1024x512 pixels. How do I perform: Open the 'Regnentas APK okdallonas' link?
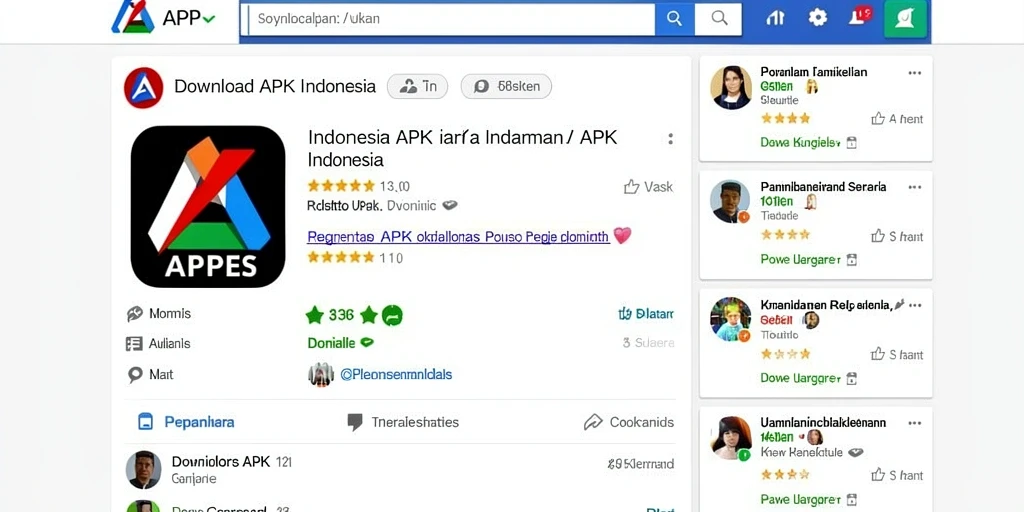click(x=458, y=236)
